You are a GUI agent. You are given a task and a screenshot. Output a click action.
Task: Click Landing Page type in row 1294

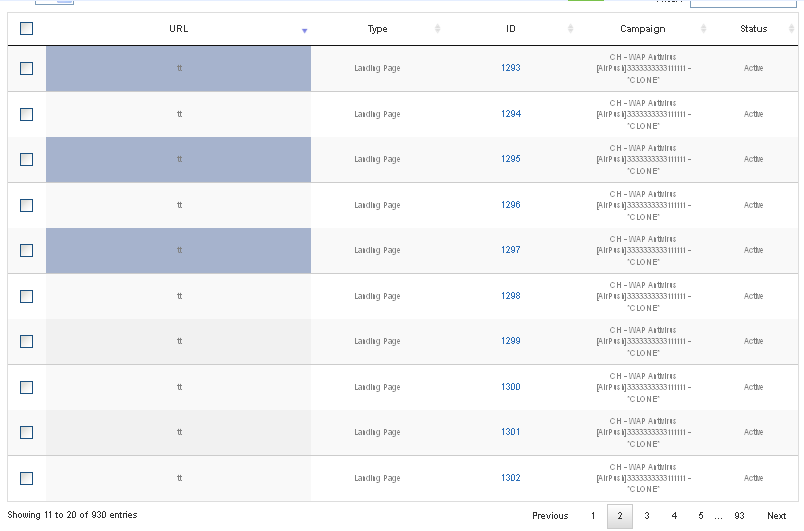pos(377,114)
